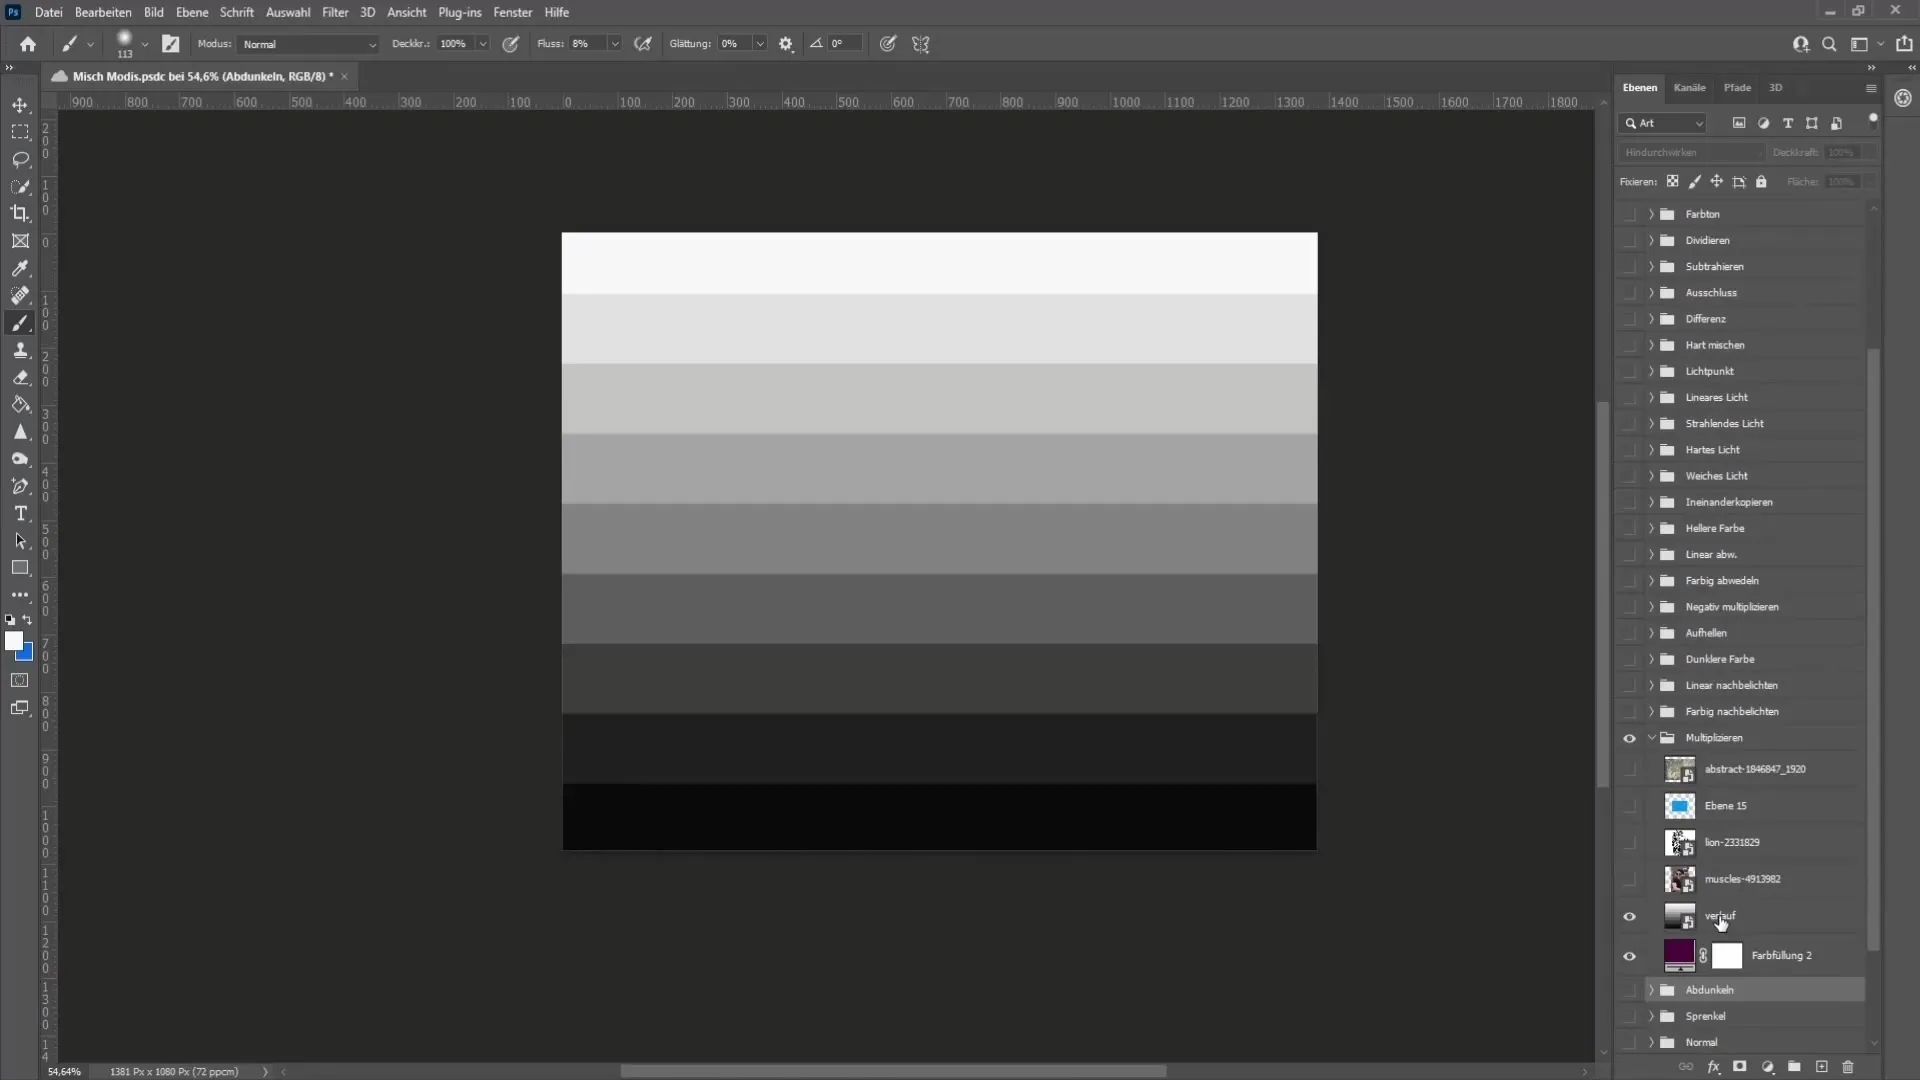Select the Path Selection tool

[20, 541]
